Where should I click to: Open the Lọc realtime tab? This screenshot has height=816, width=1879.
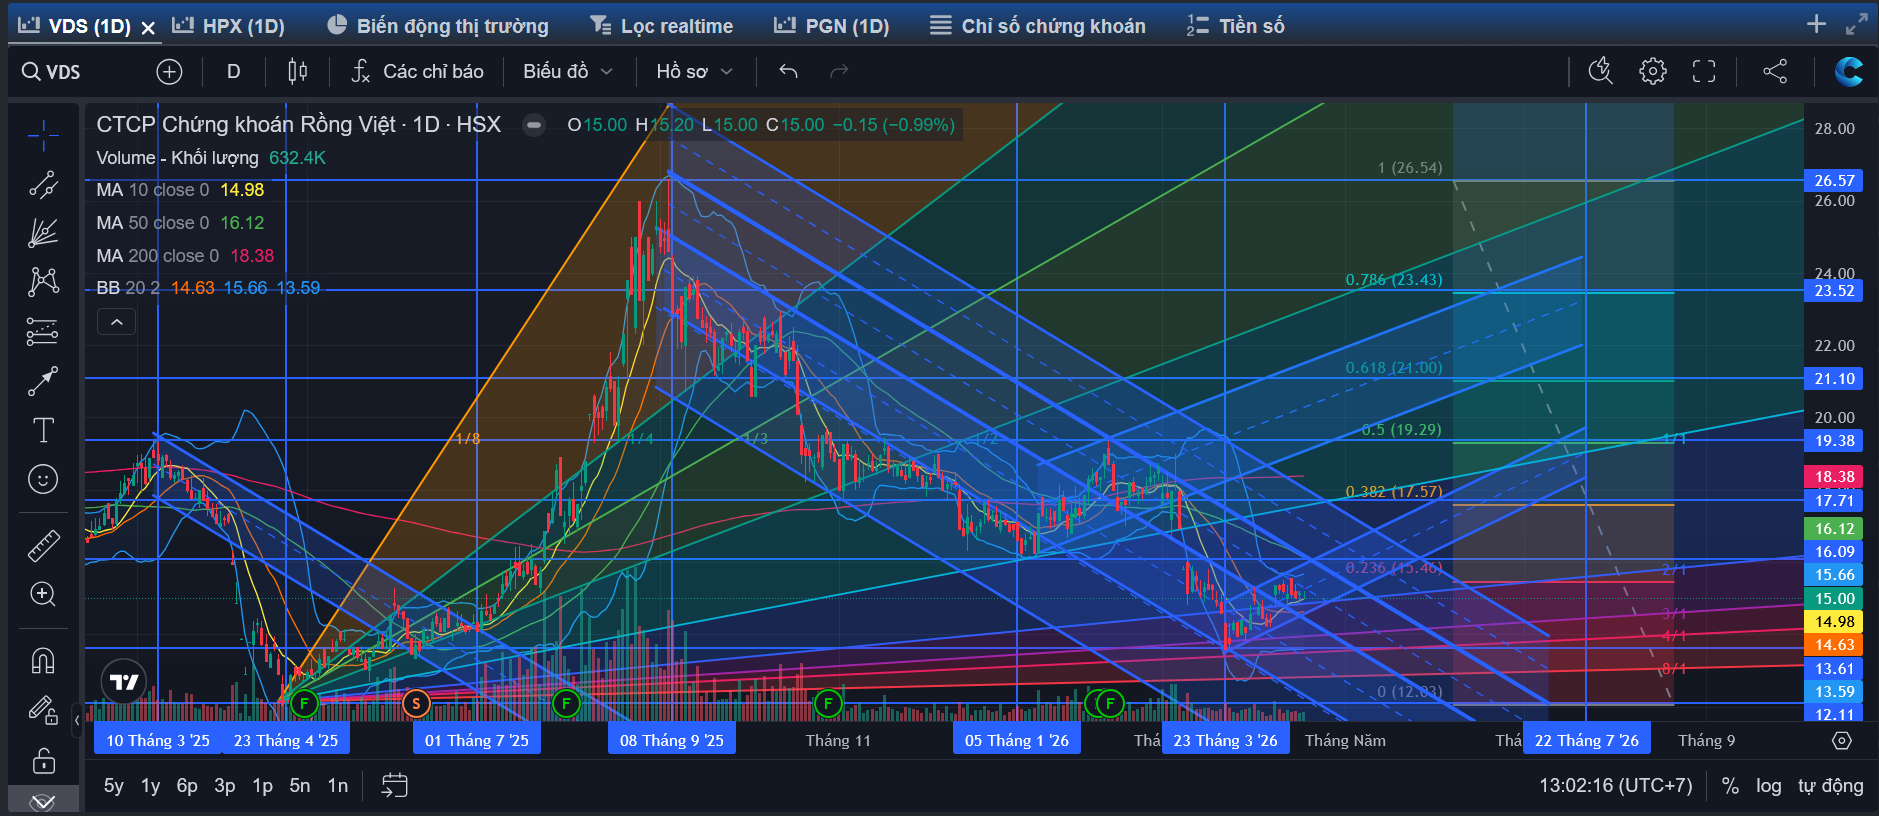[x=662, y=26]
